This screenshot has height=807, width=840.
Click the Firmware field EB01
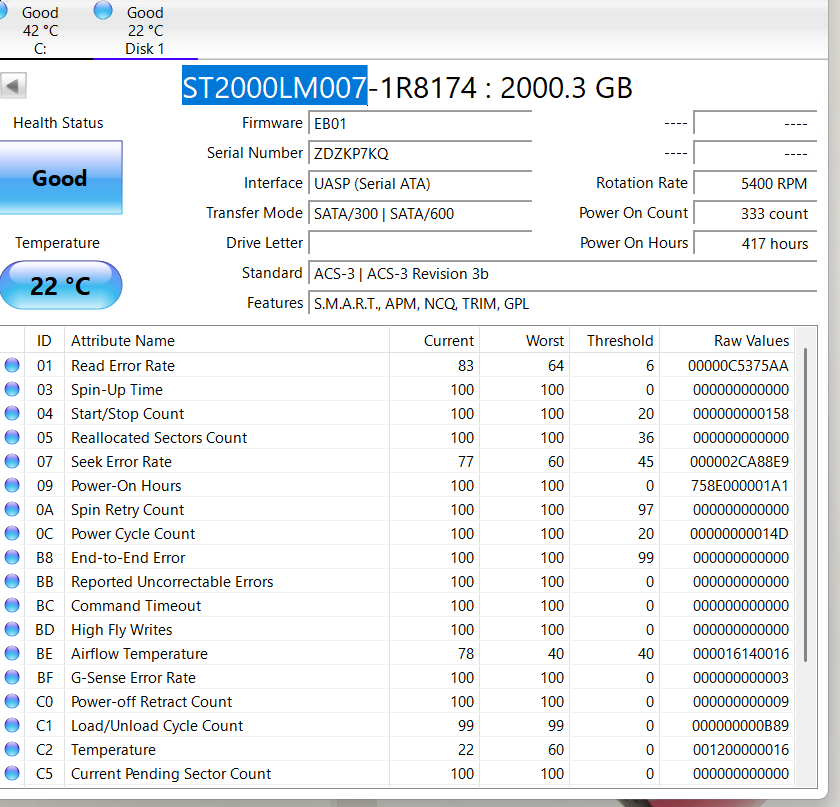(x=420, y=123)
